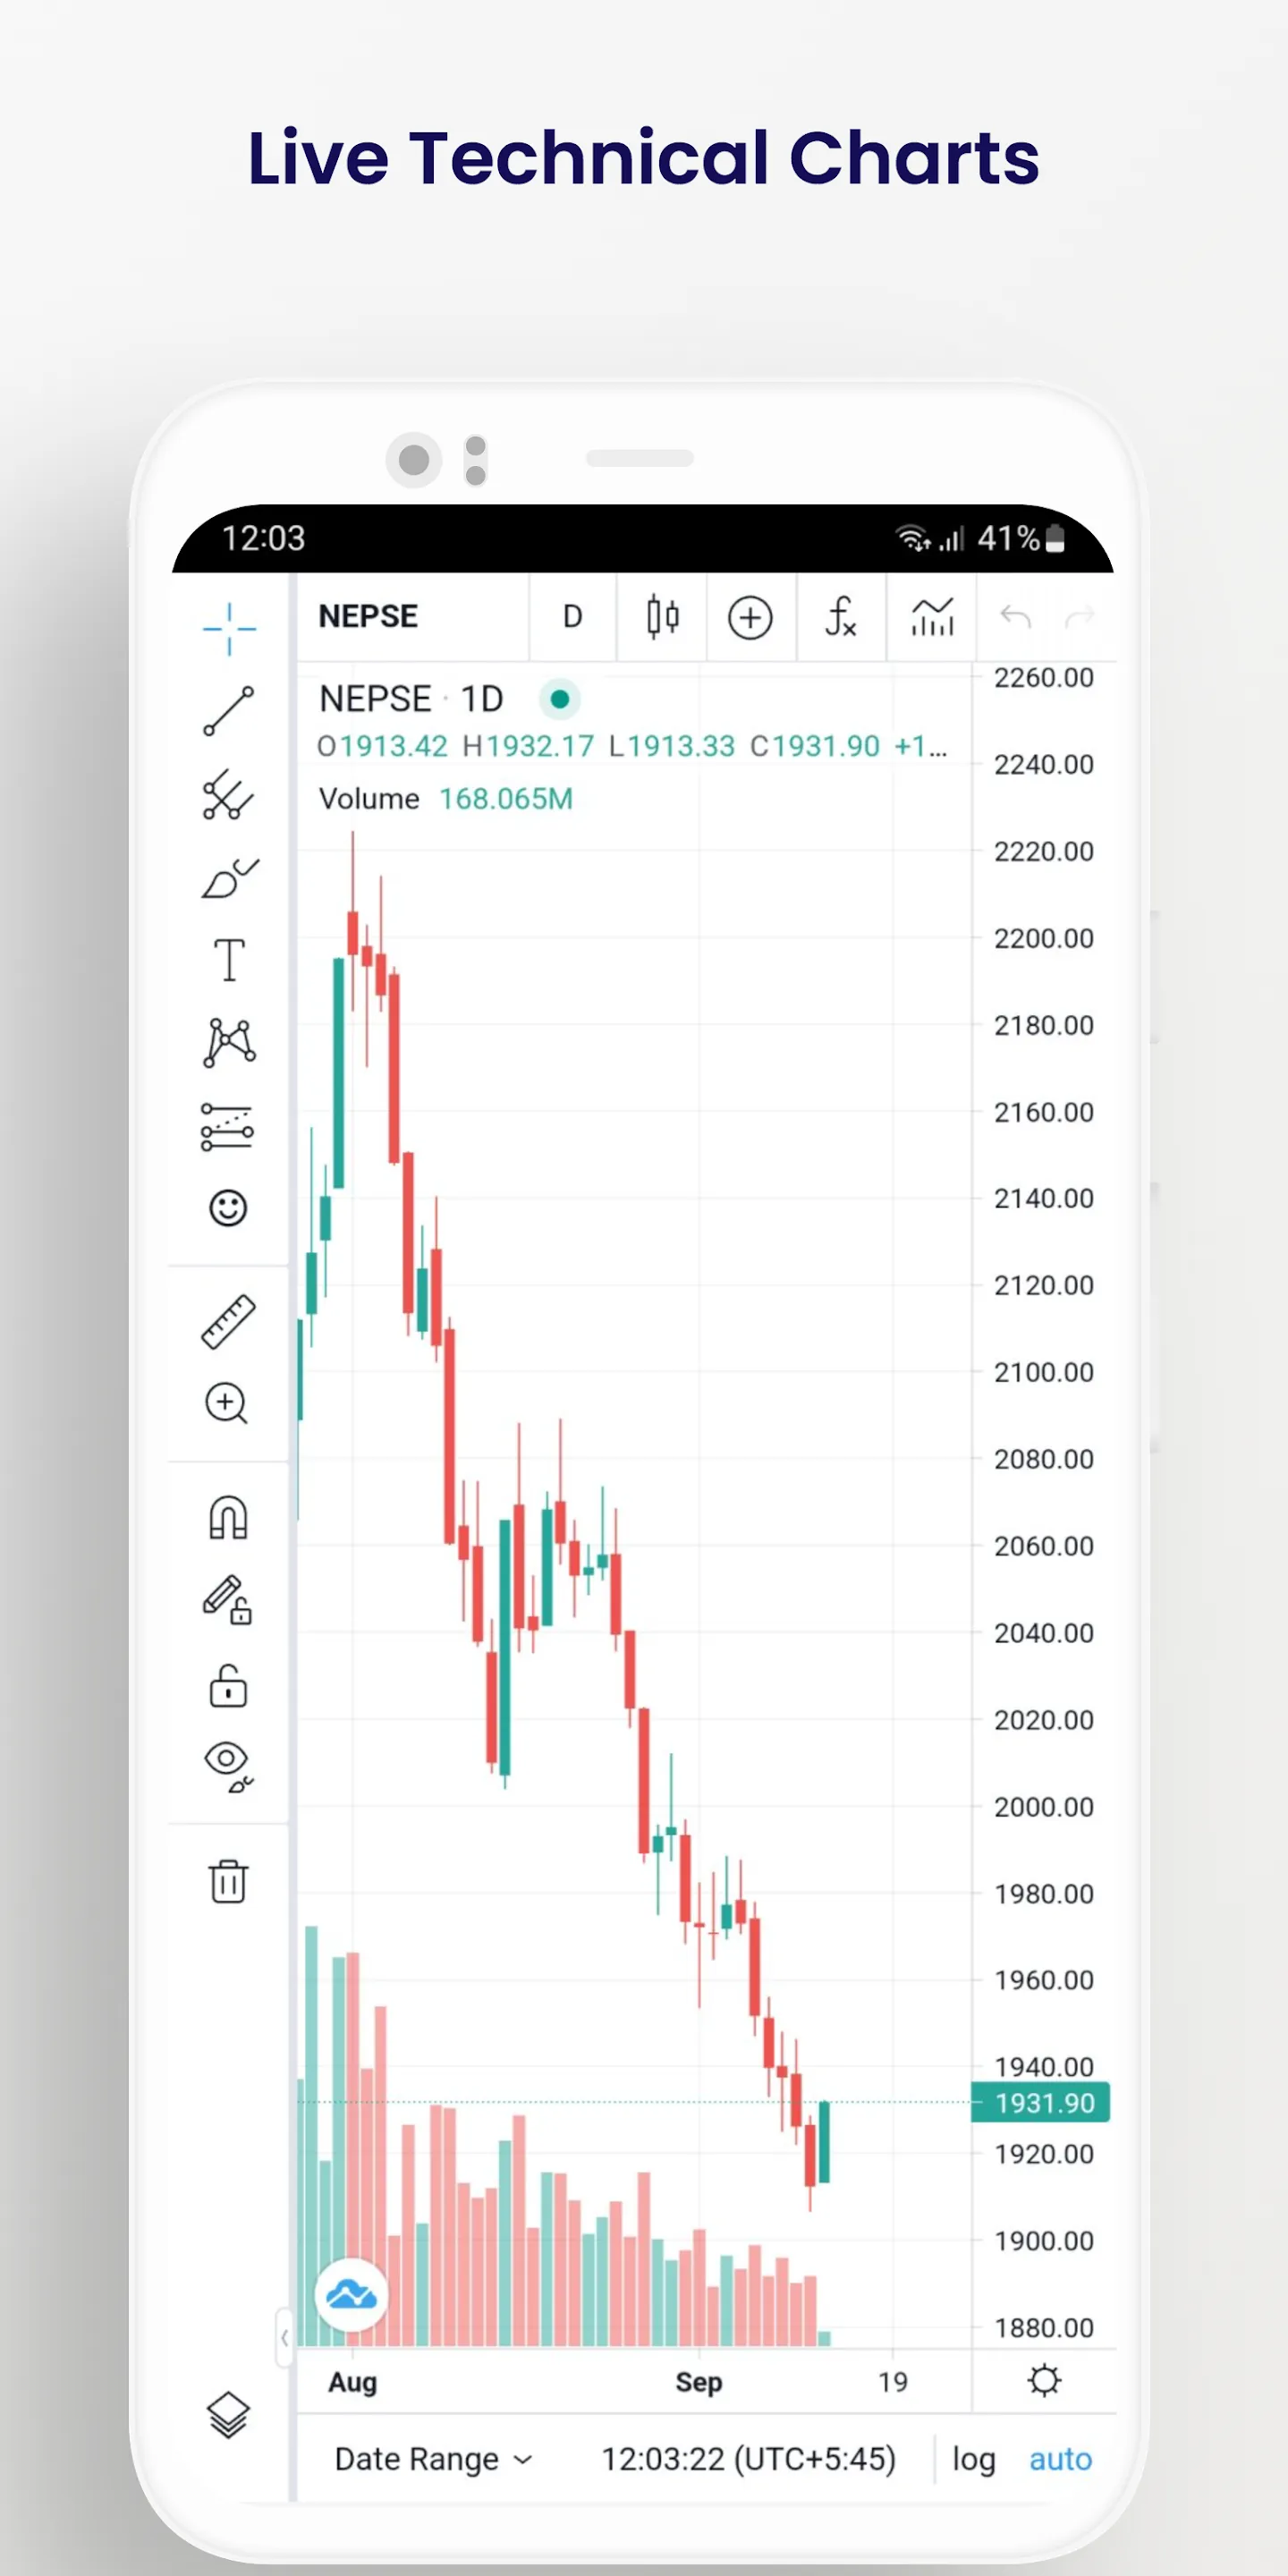This screenshot has height=2576, width=1288.
Task: Click the 1931.90 current price label
Action: tap(1044, 2104)
